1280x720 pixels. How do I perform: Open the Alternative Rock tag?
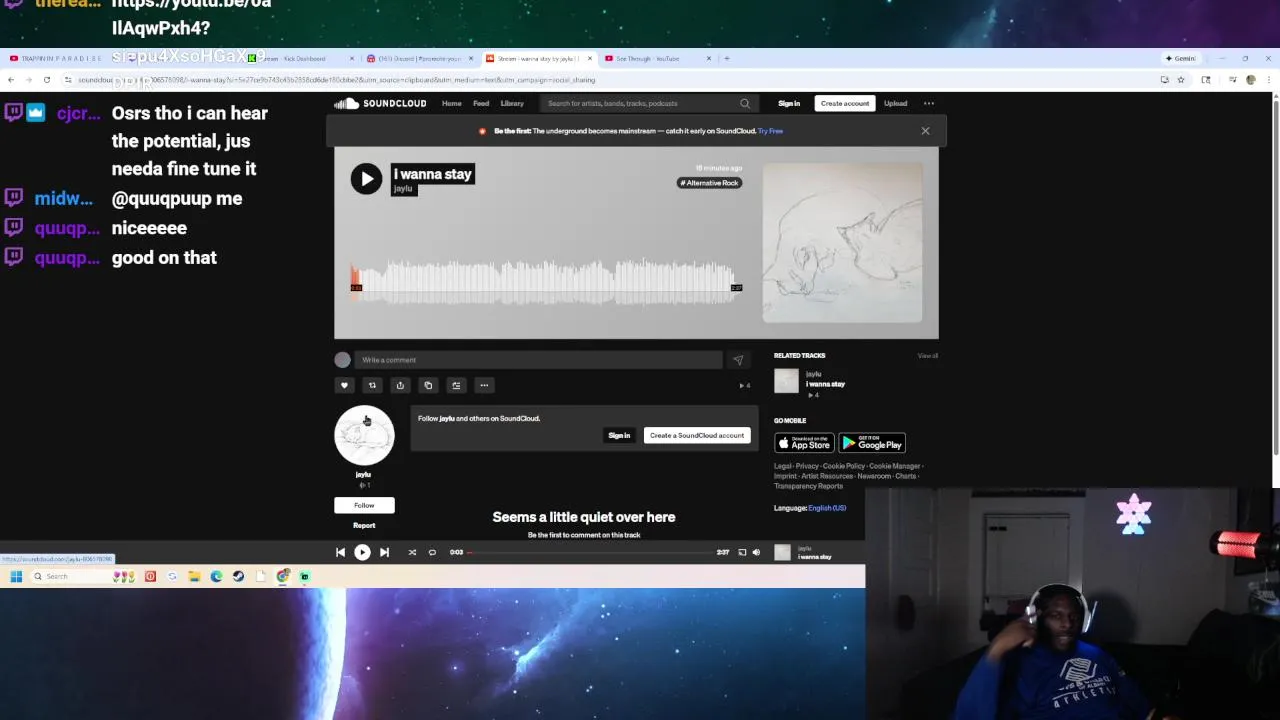710,183
